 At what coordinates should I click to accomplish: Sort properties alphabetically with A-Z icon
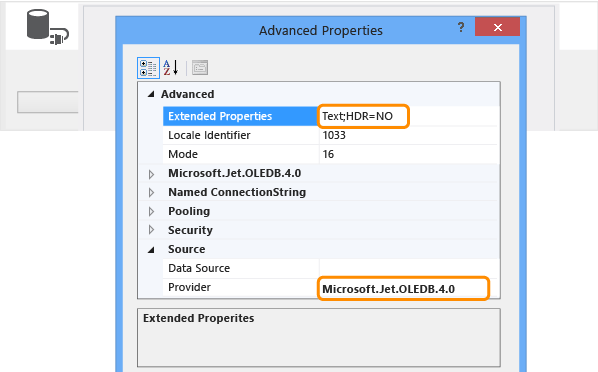coord(171,68)
